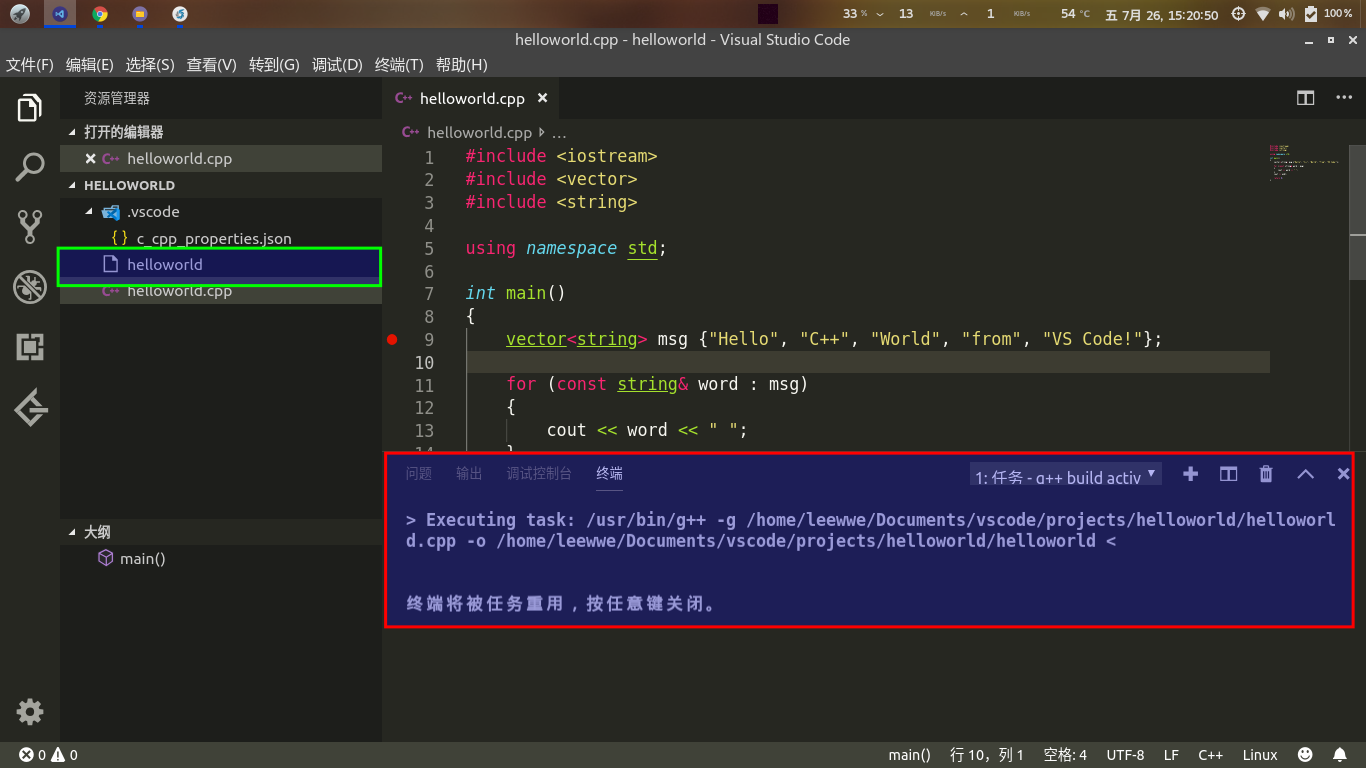Launch Chrome from the top panel
The height and width of the screenshot is (768, 1366).
(x=100, y=14)
